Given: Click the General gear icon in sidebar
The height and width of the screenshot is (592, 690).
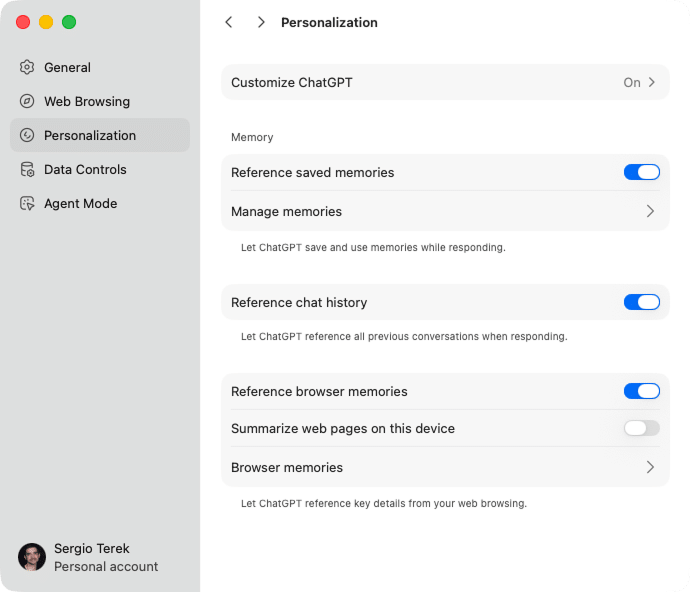Looking at the screenshot, I should coord(27,67).
